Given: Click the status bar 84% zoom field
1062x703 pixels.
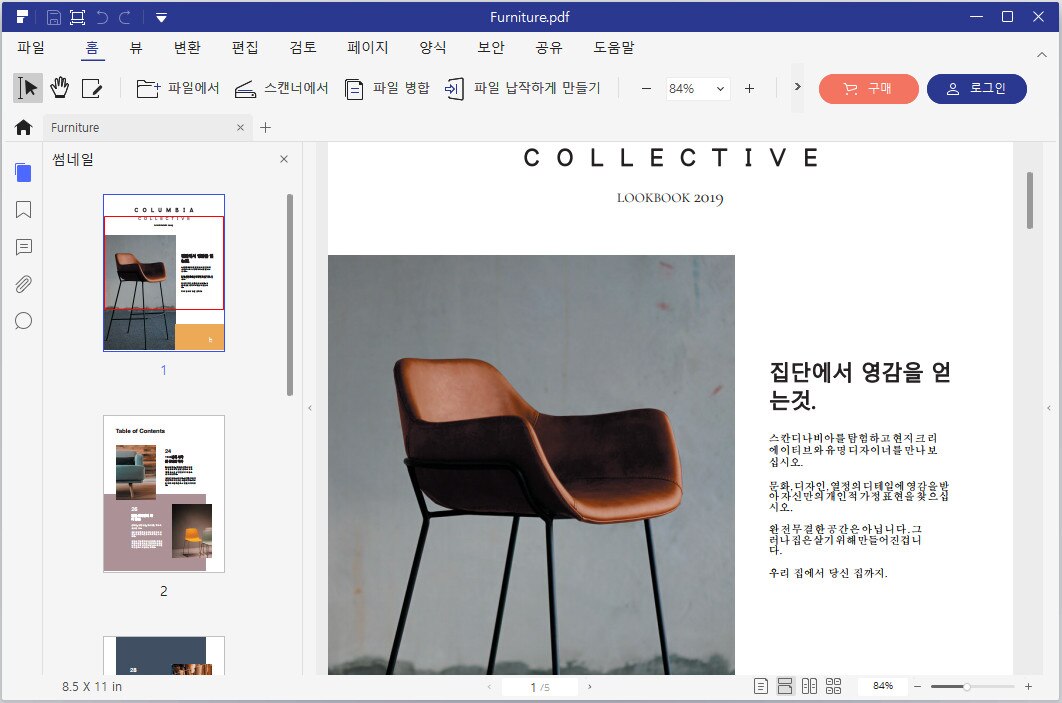Looking at the screenshot, I should [883, 686].
